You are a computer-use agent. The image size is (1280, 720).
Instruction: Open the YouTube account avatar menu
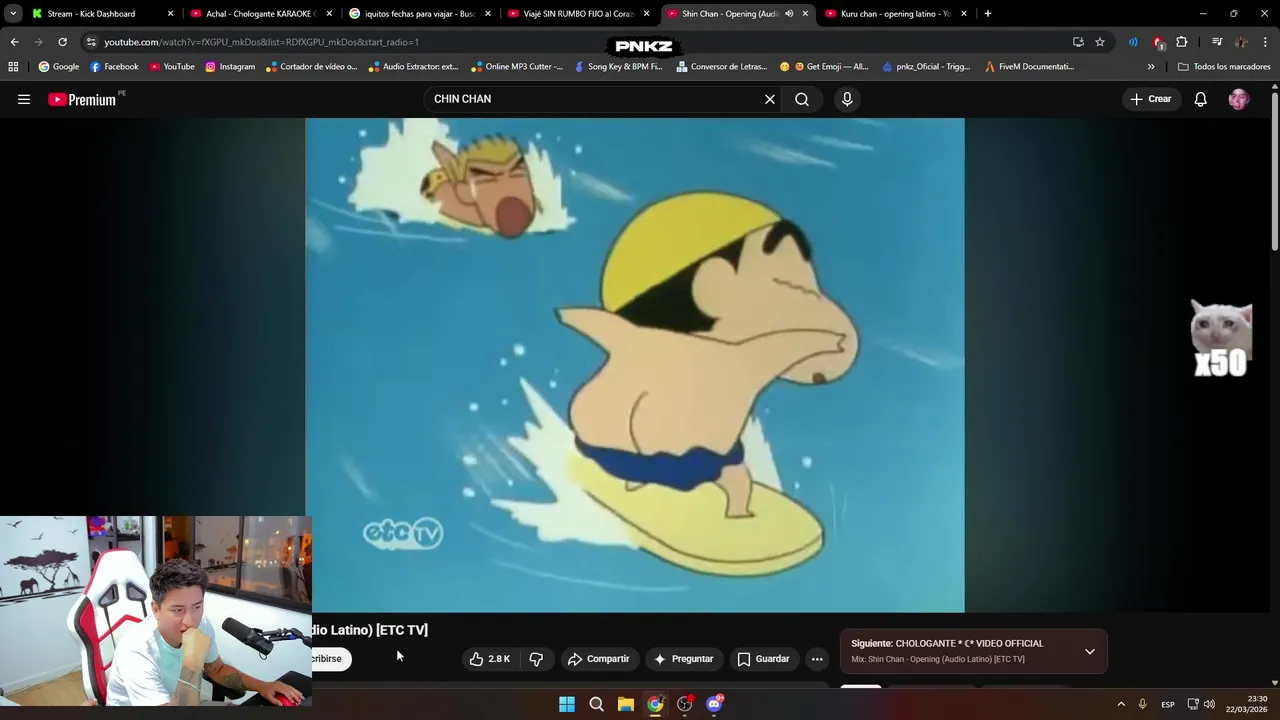pyautogui.click(x=1239, y=99)
